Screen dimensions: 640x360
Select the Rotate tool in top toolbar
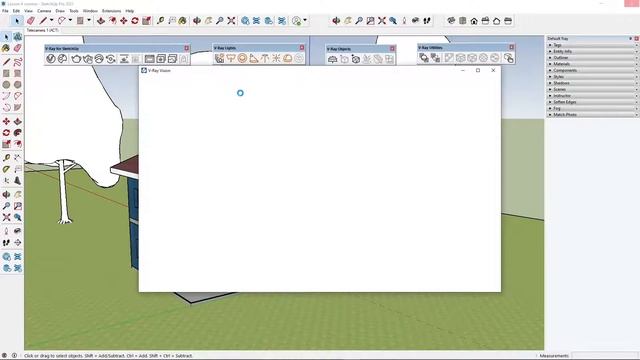click(135, 20)
